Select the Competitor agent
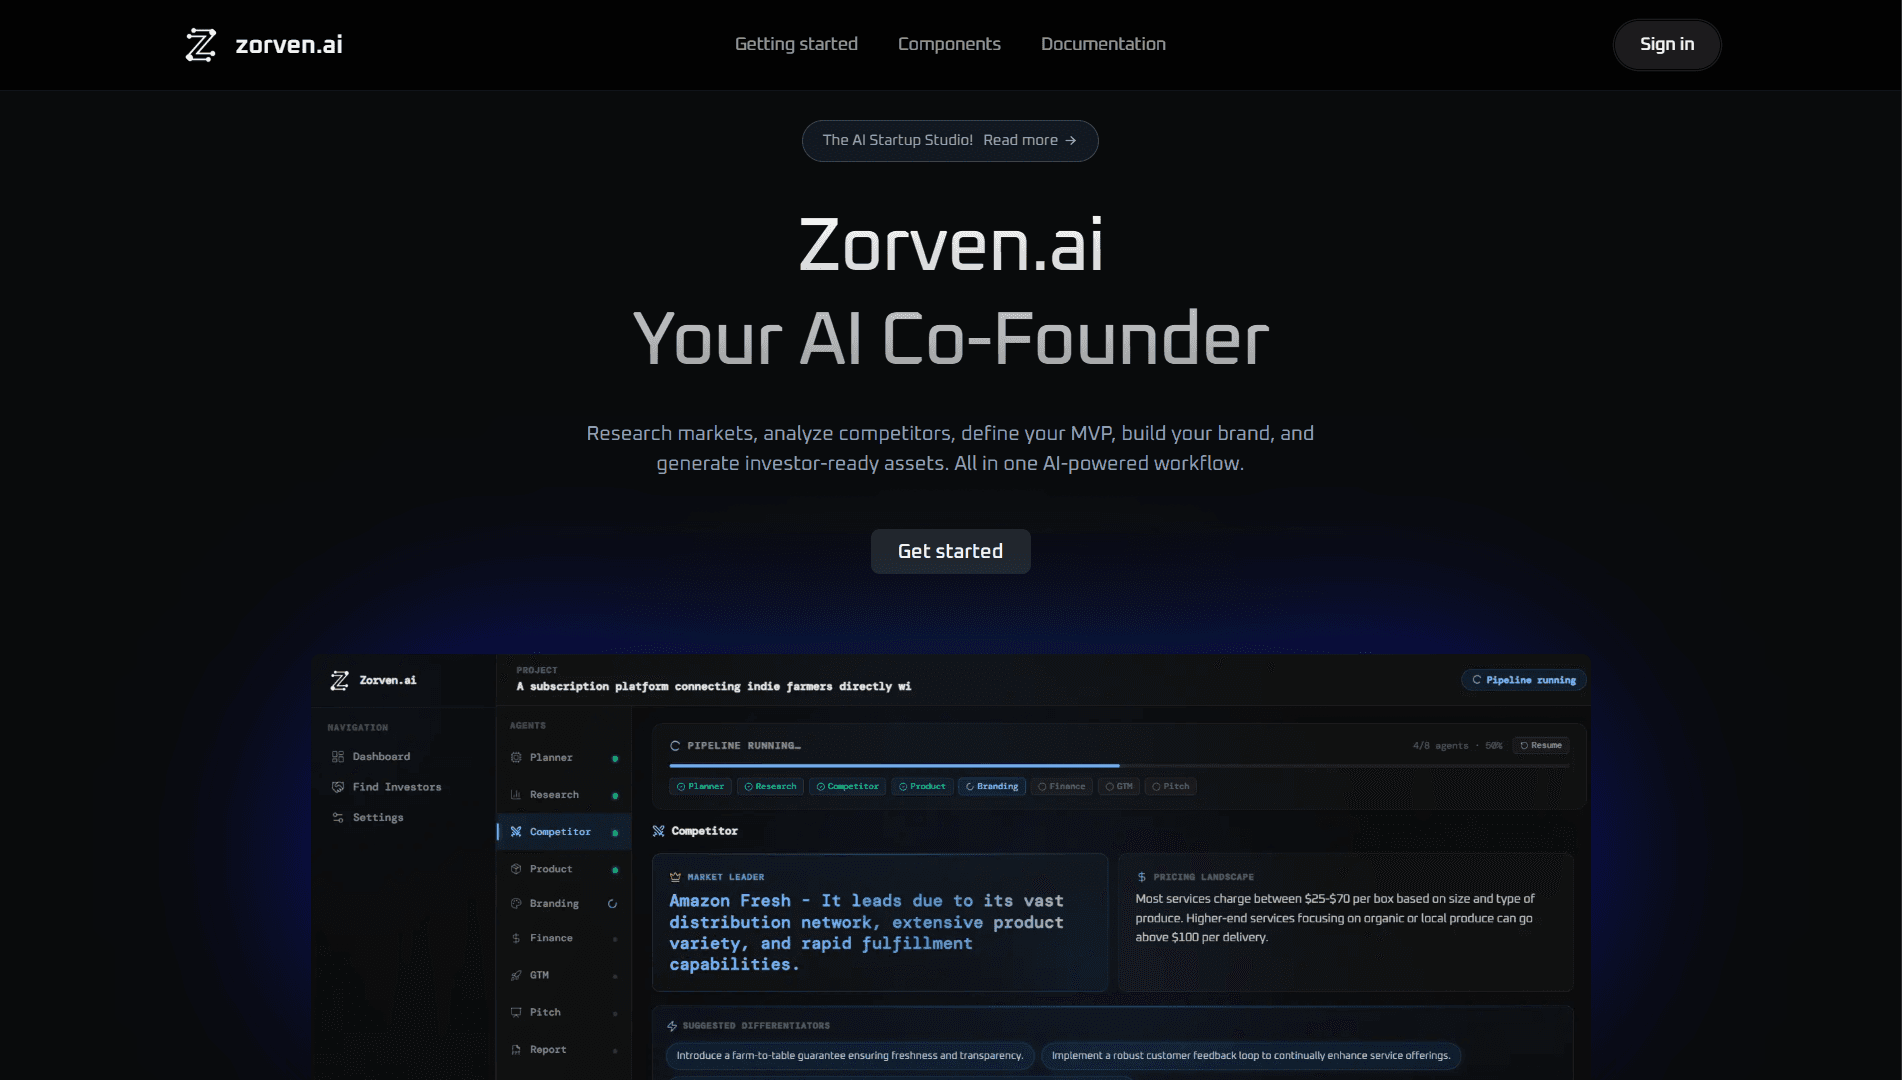Image resolution: width=1902 pixels, height=1080 pixels. (564, 832)
